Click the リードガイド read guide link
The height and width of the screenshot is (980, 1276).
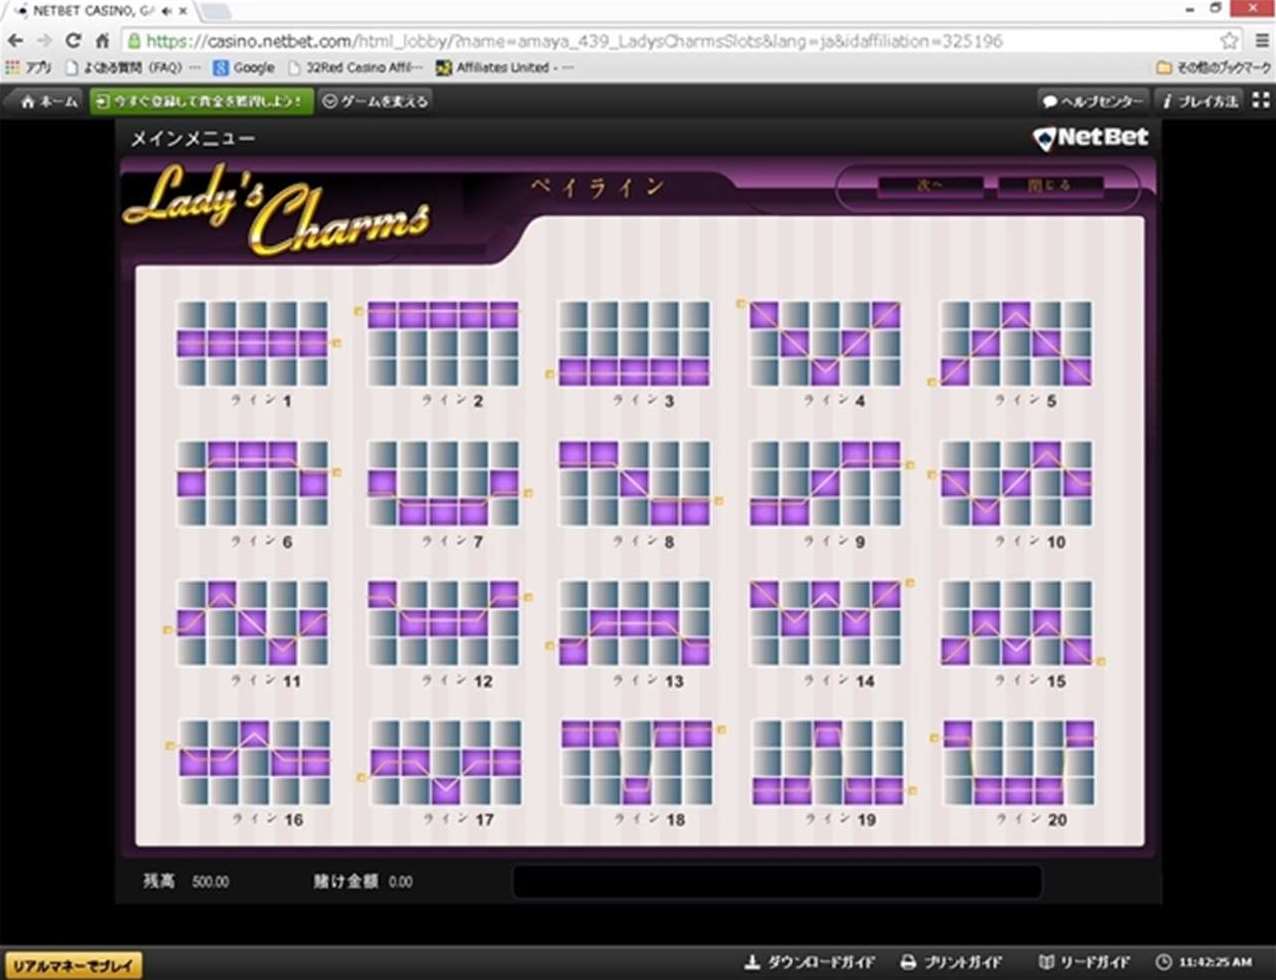(x=1085, y=962)
